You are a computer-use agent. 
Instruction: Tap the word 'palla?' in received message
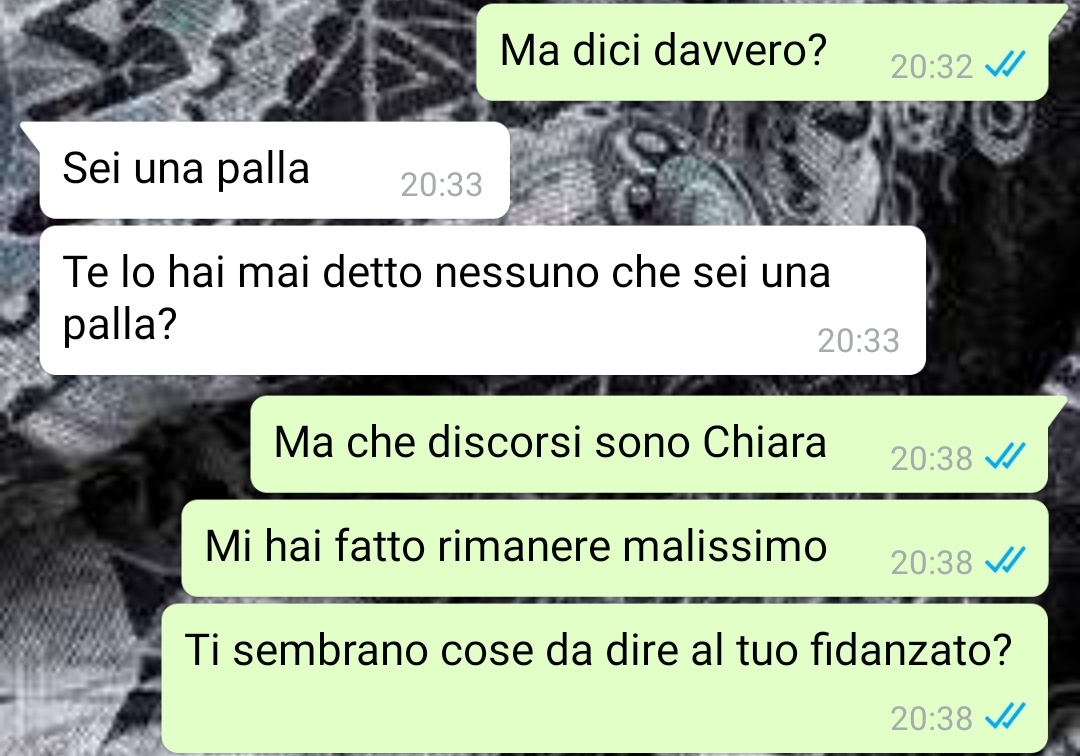point(120,324)
